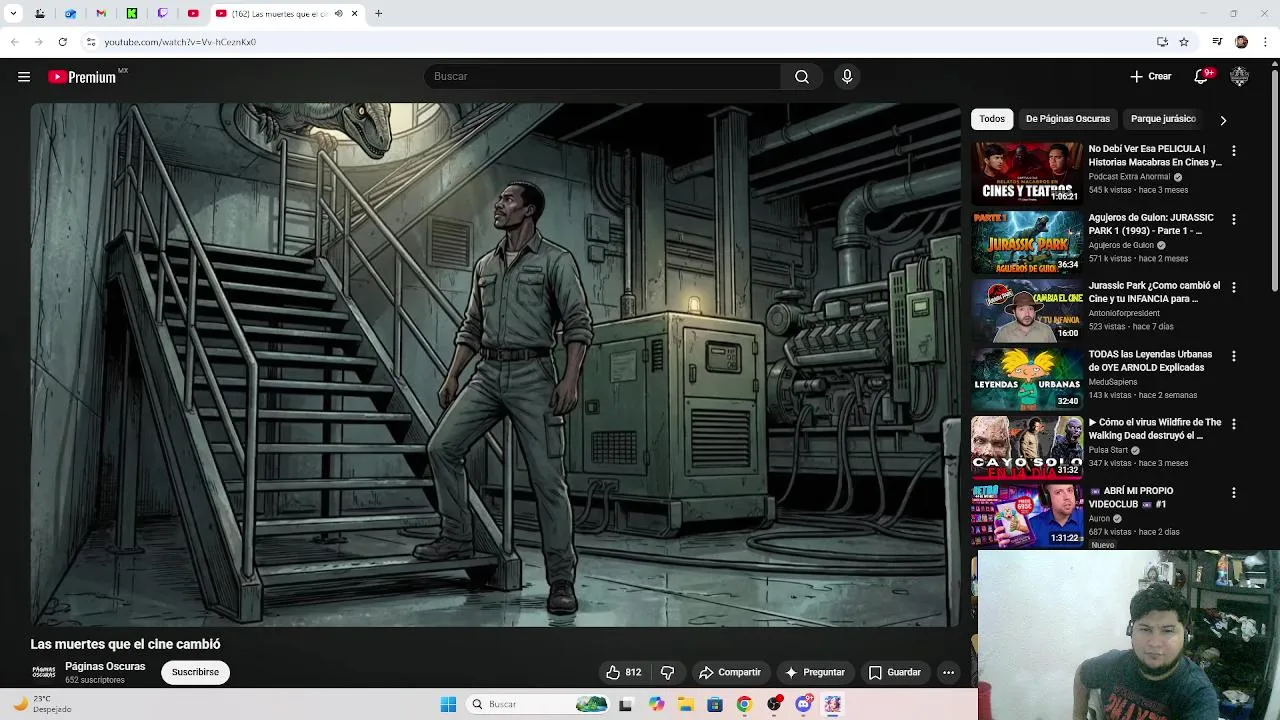1280x720 pixels.
Task: Open Cines y Teatros video thumbnail
Action: pyautogui.click(x=1027, y=173)
